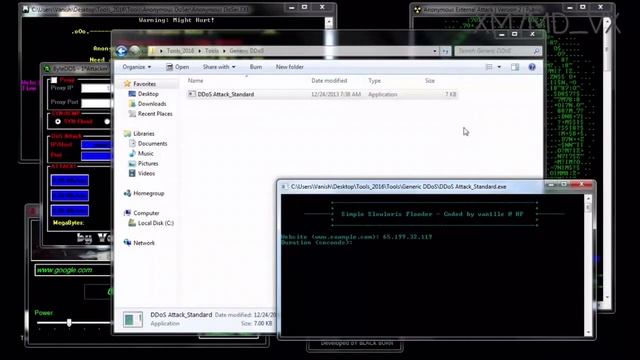Click the third blue attack button in ByteDDOS

click(70, 211)
